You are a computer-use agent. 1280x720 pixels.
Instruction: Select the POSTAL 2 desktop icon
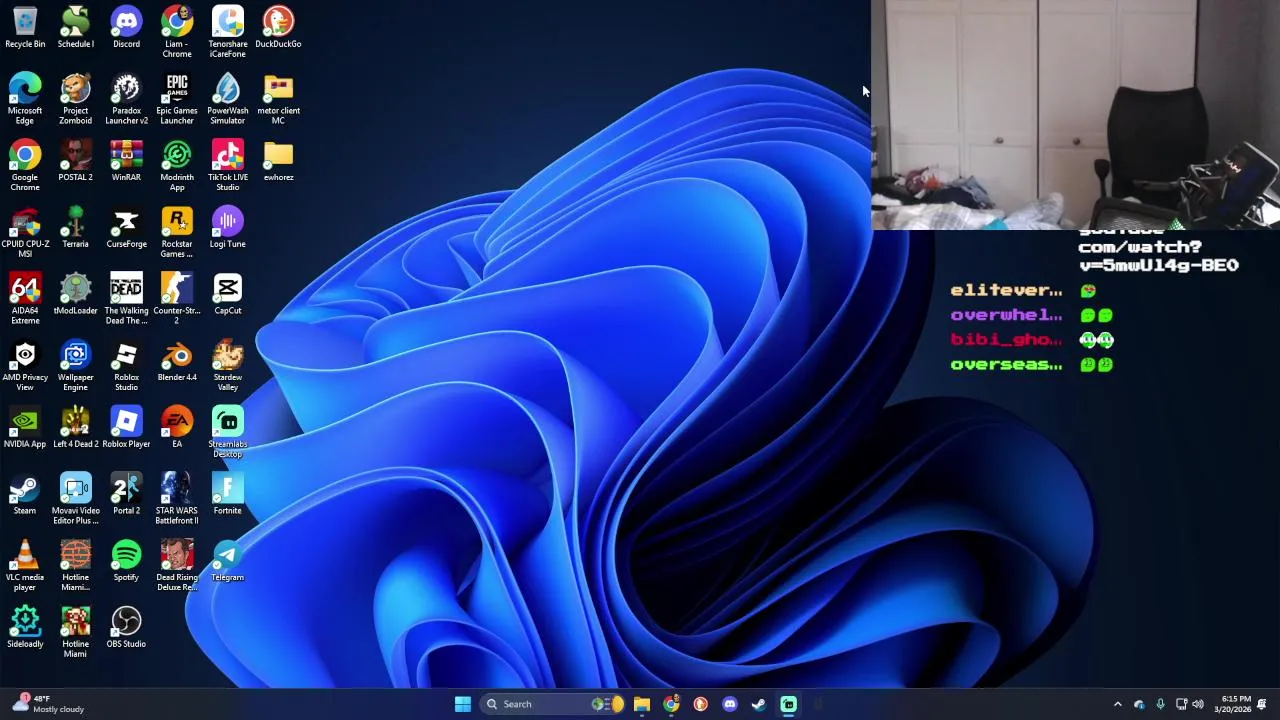click(75, 161)
